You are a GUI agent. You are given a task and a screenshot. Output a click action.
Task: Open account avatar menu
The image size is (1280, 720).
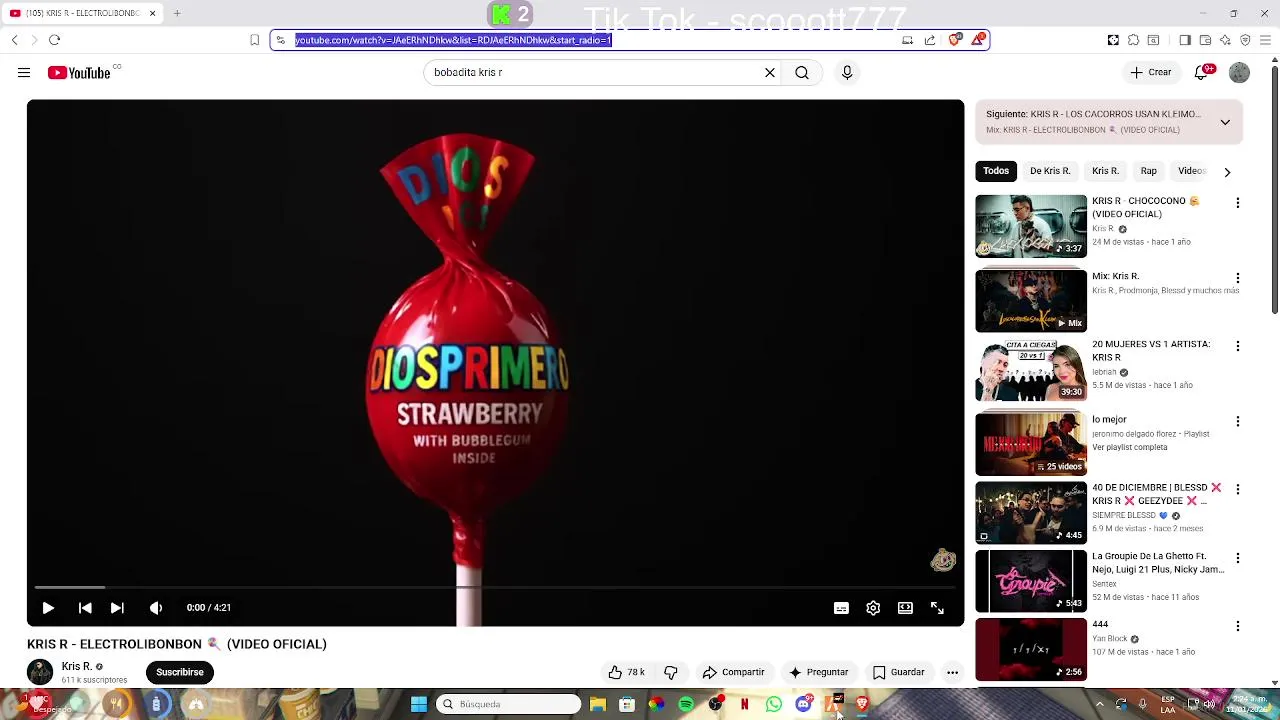click(x=1239, y=73)
